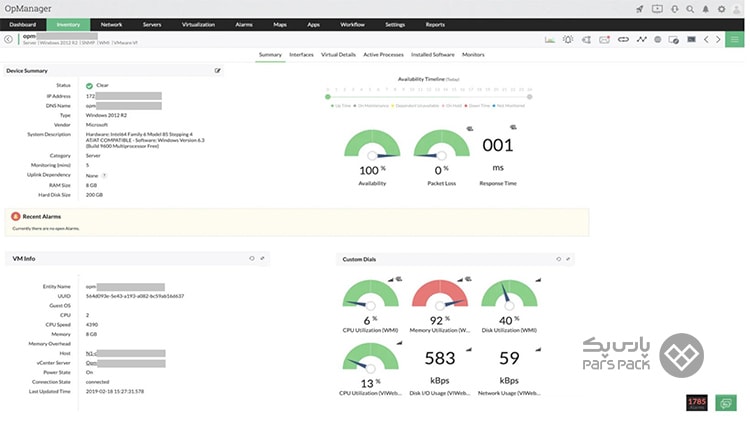This screenshot has width=750, height=424.
Task: Edit the Device Summary with pencil icon
Action: tap(218, 71)
